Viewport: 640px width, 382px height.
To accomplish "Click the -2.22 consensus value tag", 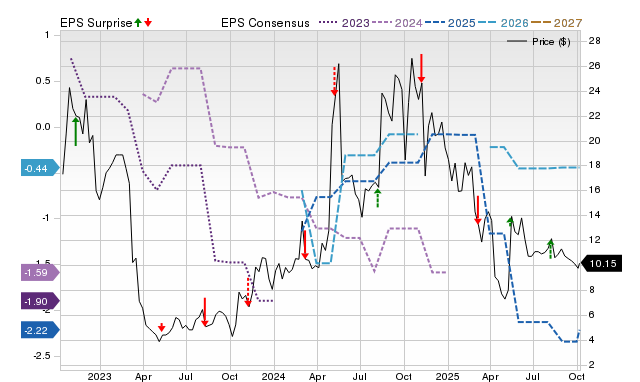I will pyautogui.click(x=40, y=330).
